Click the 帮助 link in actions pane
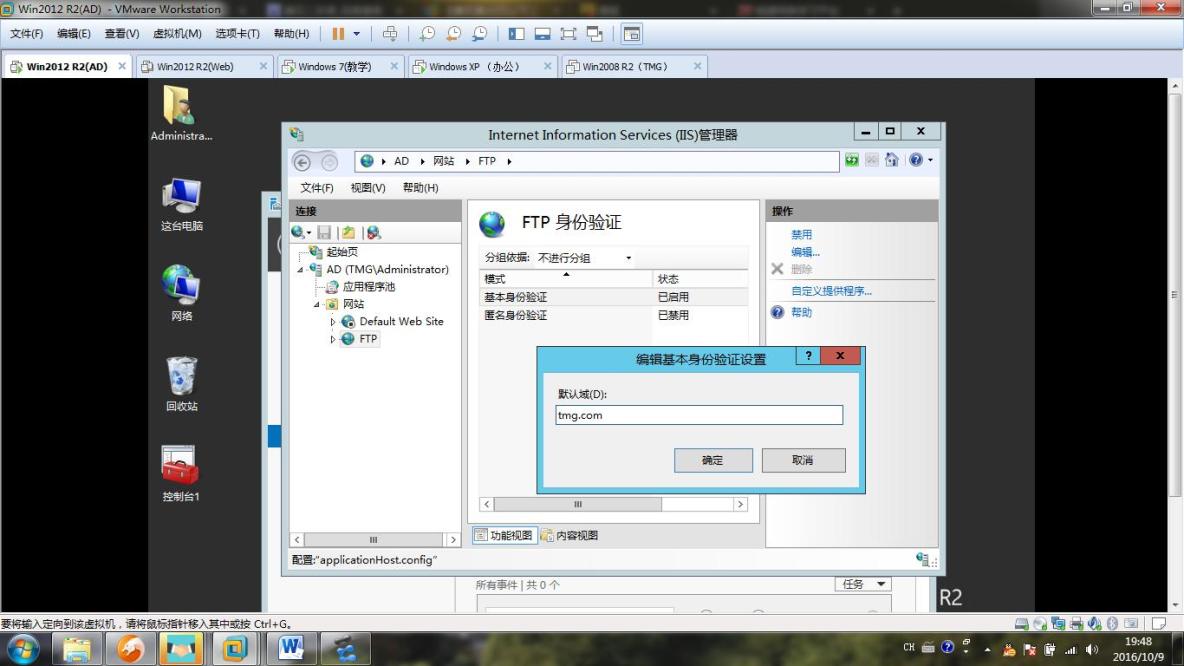Screen dimensions: 1184x666 point(801,313)
